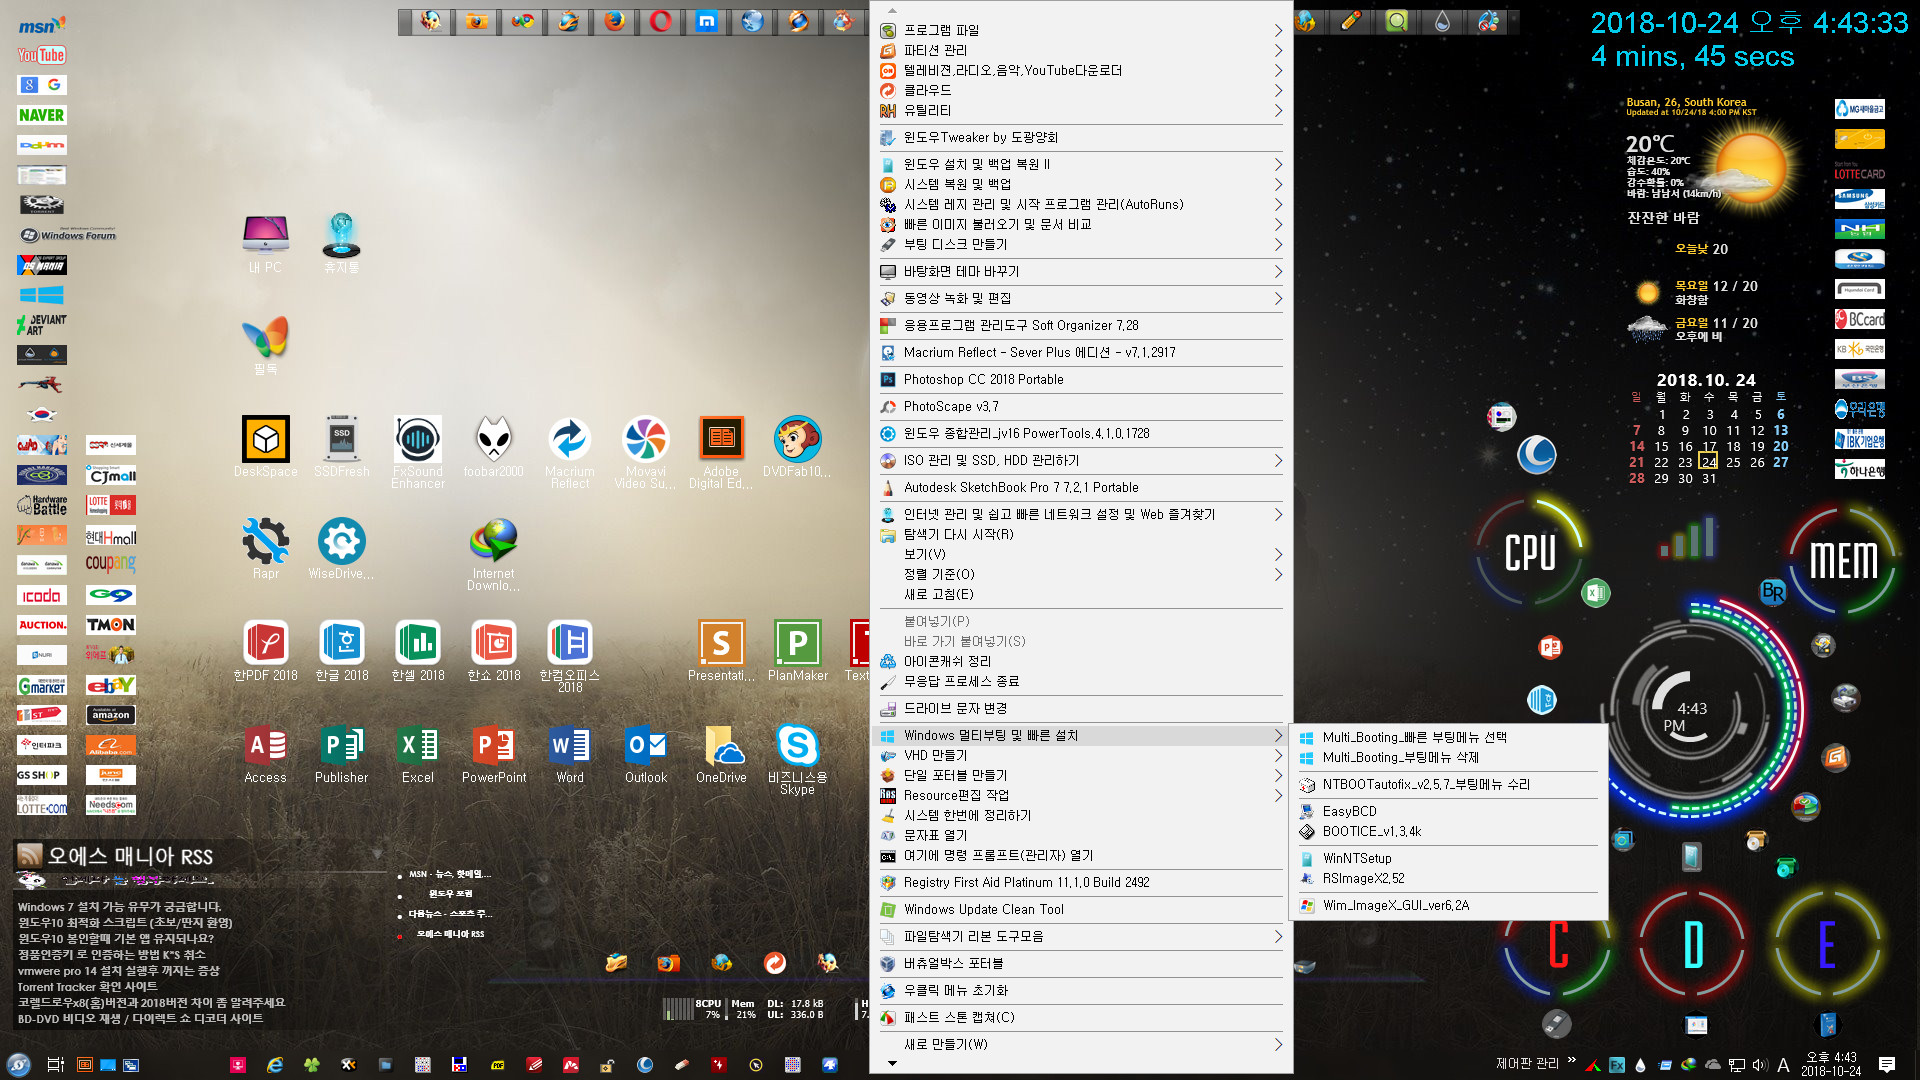Choose 새로 고침(E) menu item
Viewport: 1920px width, 1080px height.
tap(1081, 594)
